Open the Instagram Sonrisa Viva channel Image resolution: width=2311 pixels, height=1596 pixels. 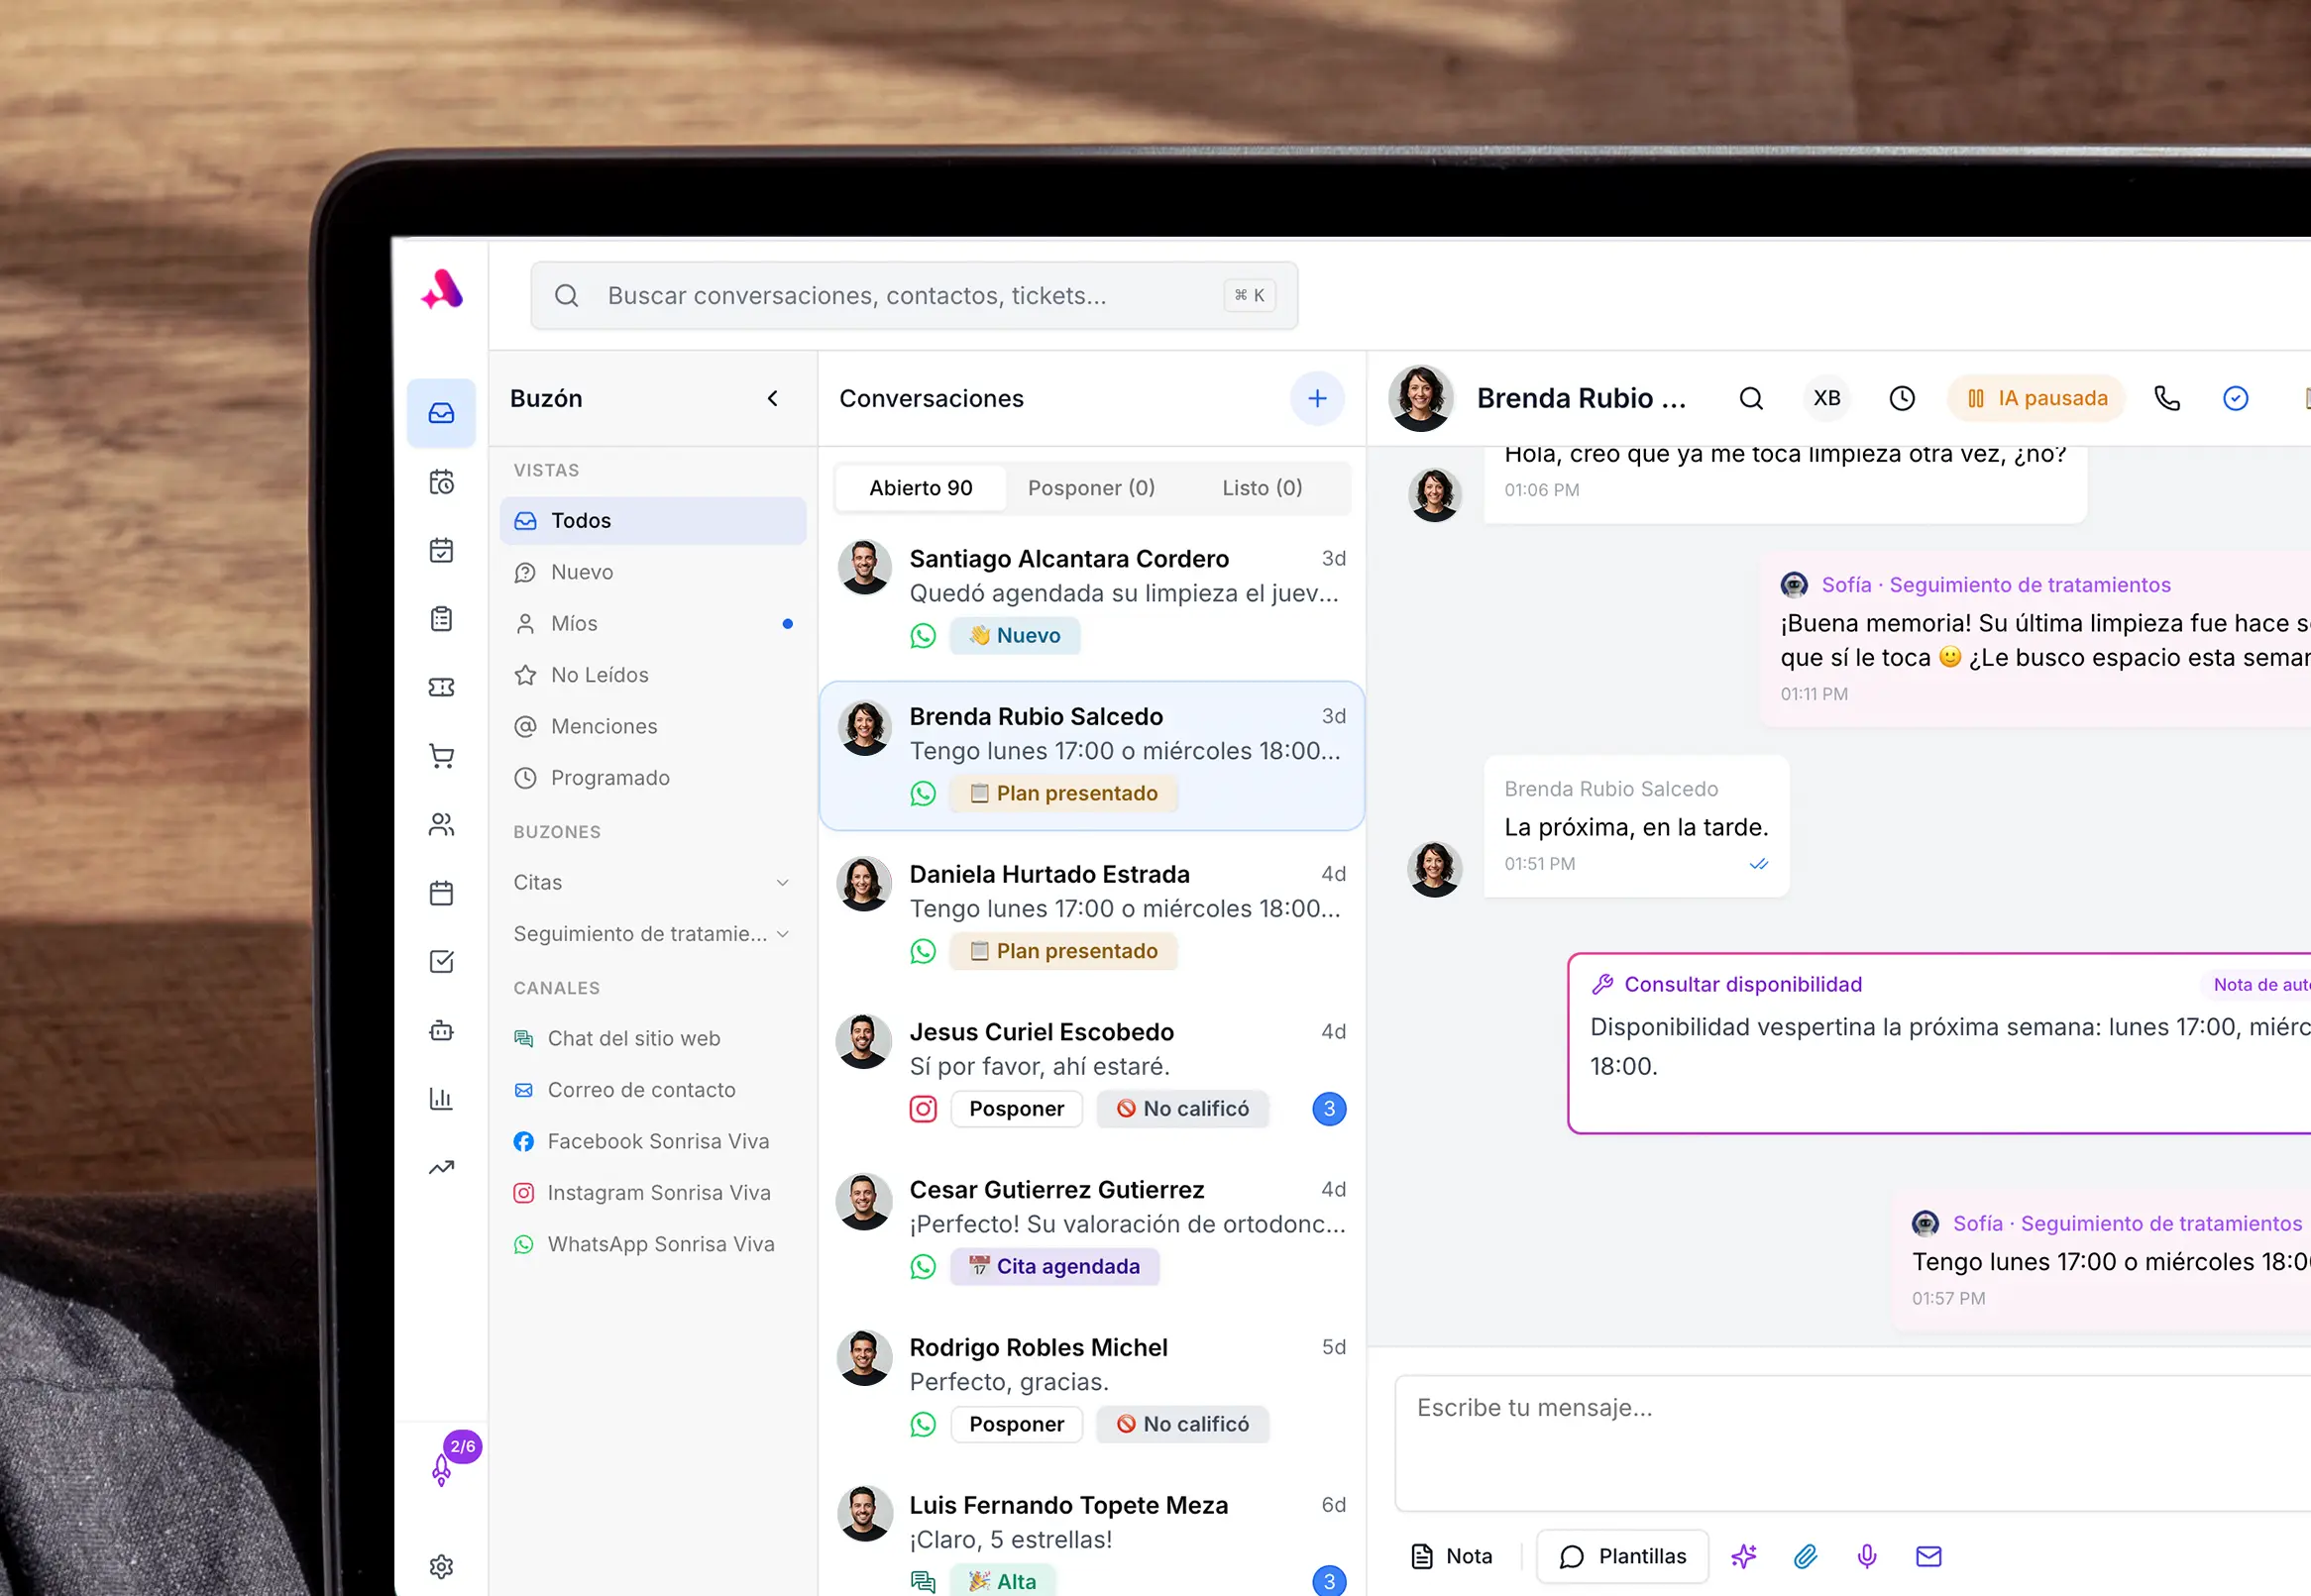653,1193
